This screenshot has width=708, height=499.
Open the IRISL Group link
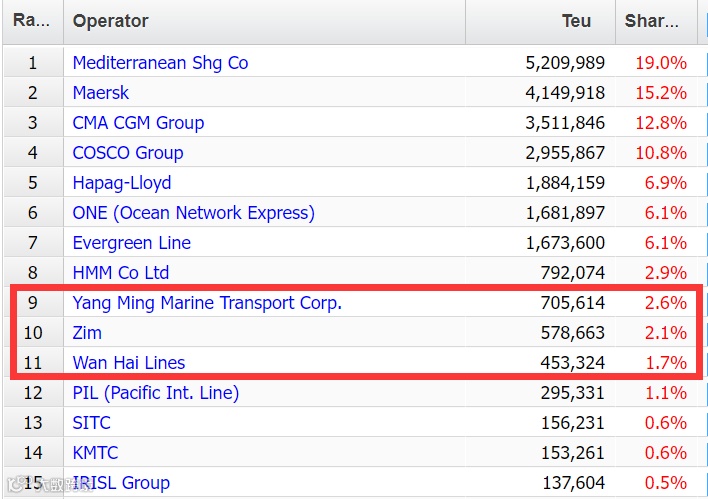click(x=121, y=483)
